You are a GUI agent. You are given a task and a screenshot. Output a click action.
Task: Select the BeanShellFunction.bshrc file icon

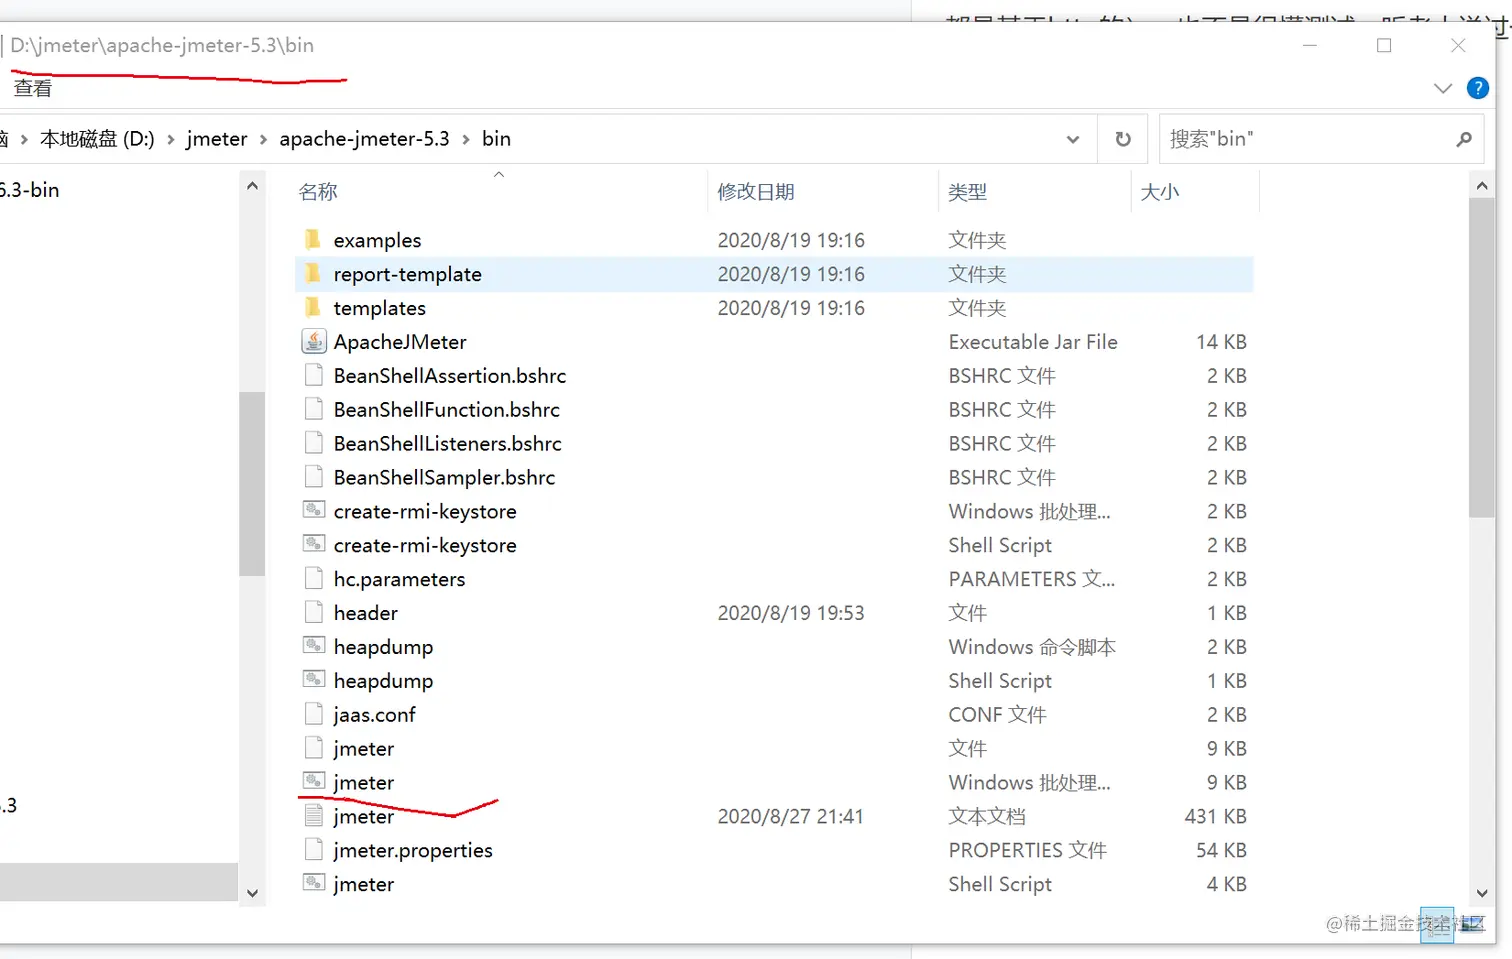(x=314, y=410)
